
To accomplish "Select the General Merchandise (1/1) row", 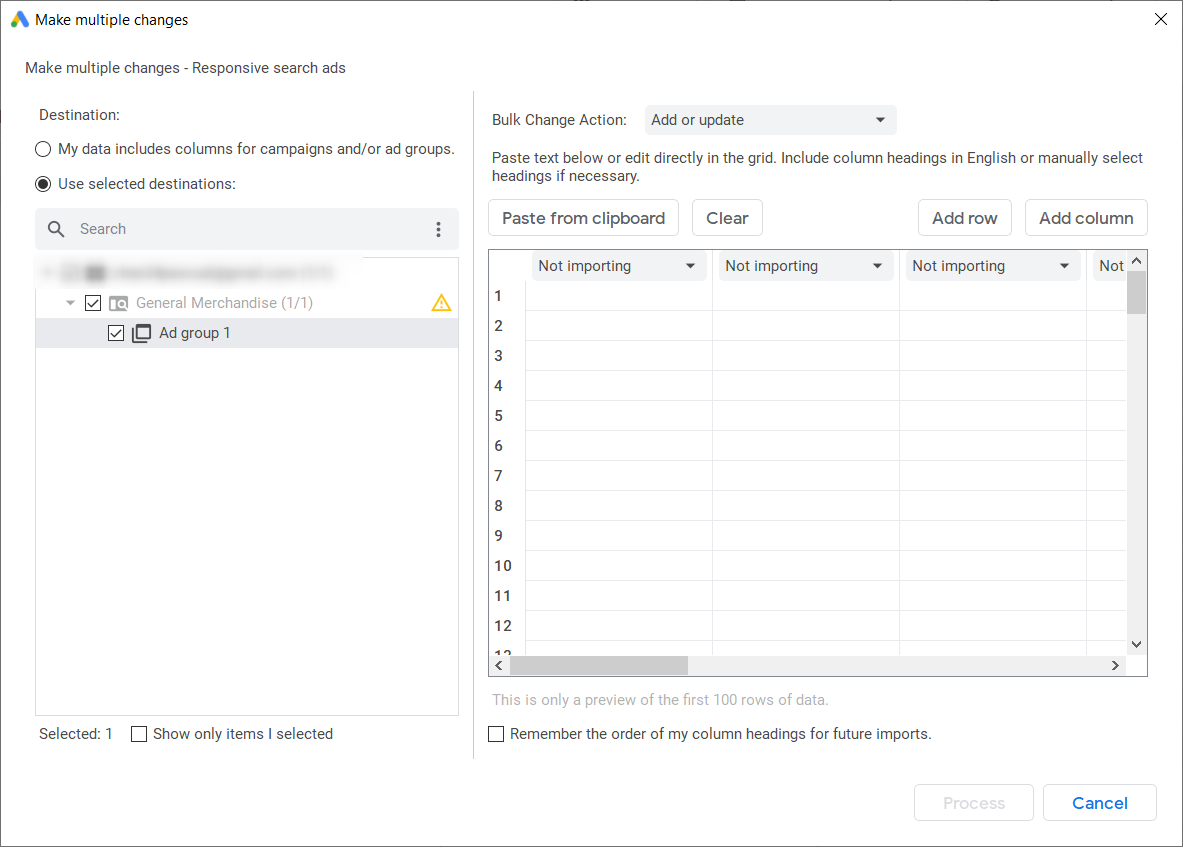I will tap(247, 303).
